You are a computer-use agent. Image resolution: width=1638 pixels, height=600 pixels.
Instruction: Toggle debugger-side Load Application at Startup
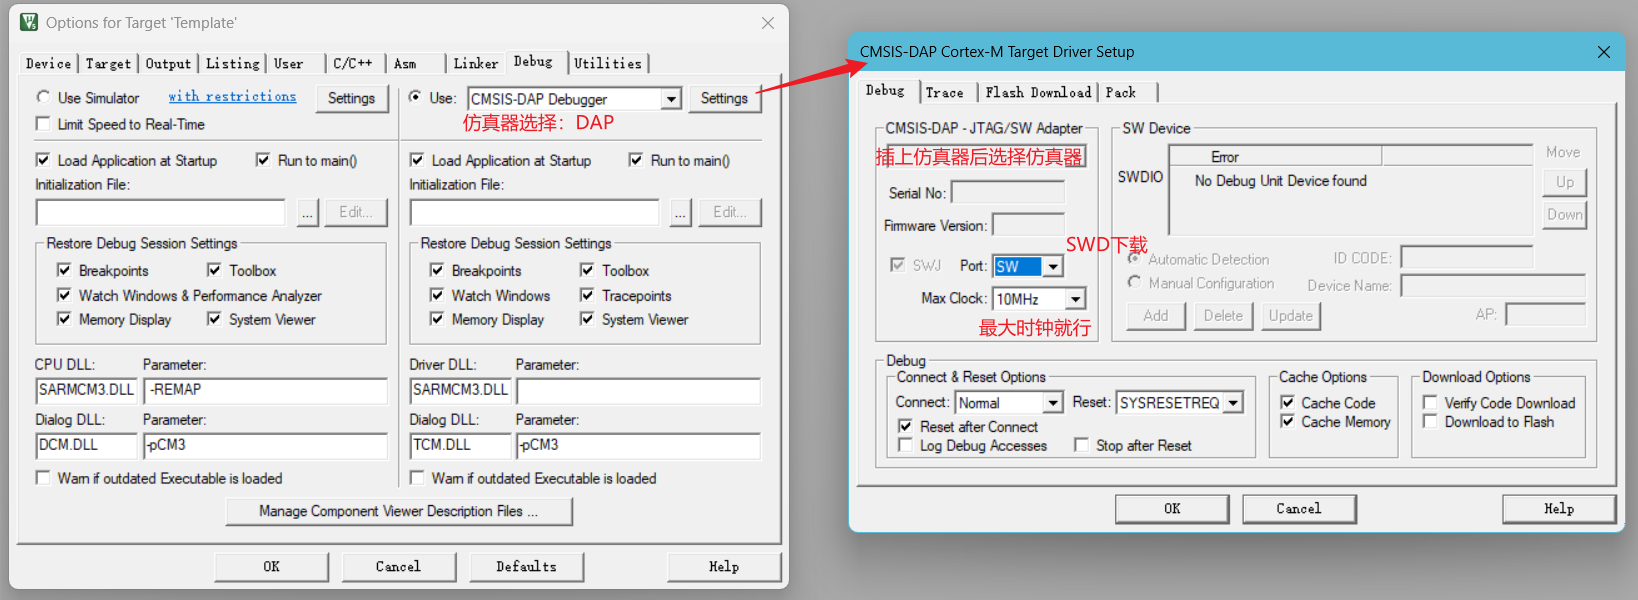pyautogui.click(x=417, y=160)
